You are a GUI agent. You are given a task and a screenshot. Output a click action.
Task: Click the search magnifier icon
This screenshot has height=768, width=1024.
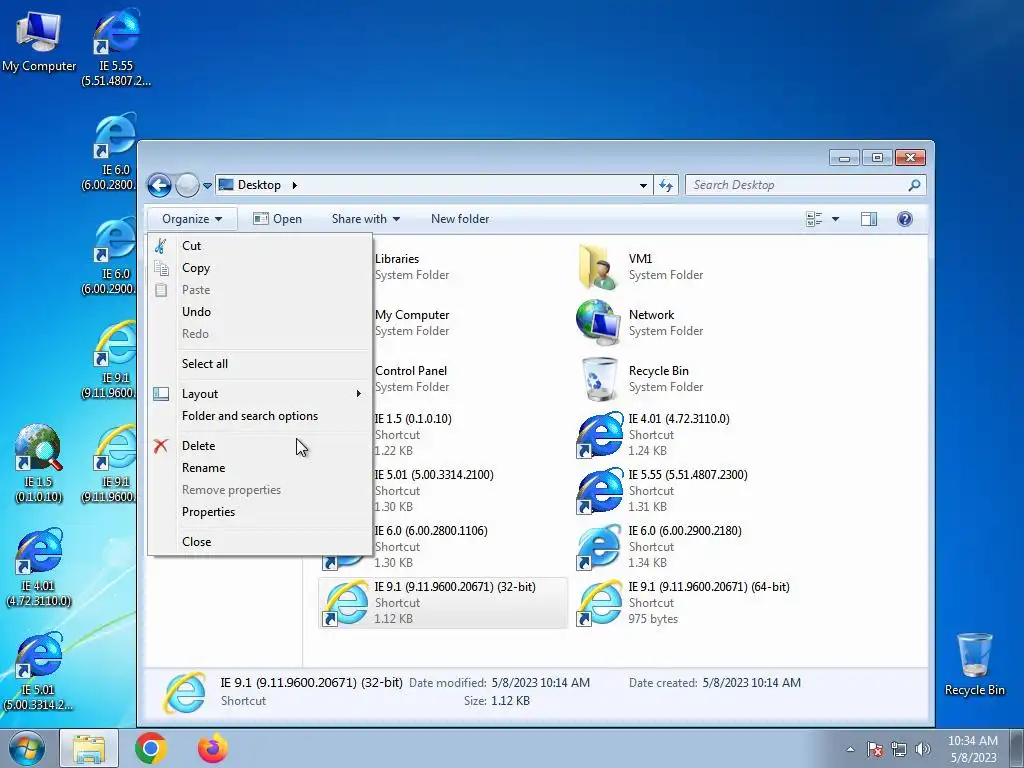click(x=914, y=185)
